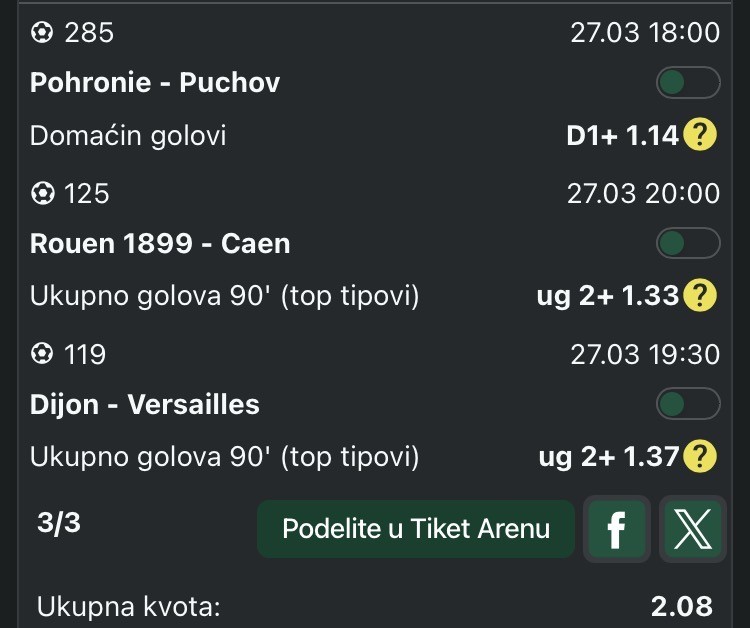Viewport: 750px width, 628px height.
Task: Click the soccer ball icon beside 119
Action: pyautogui.click(x=43, y=353)
